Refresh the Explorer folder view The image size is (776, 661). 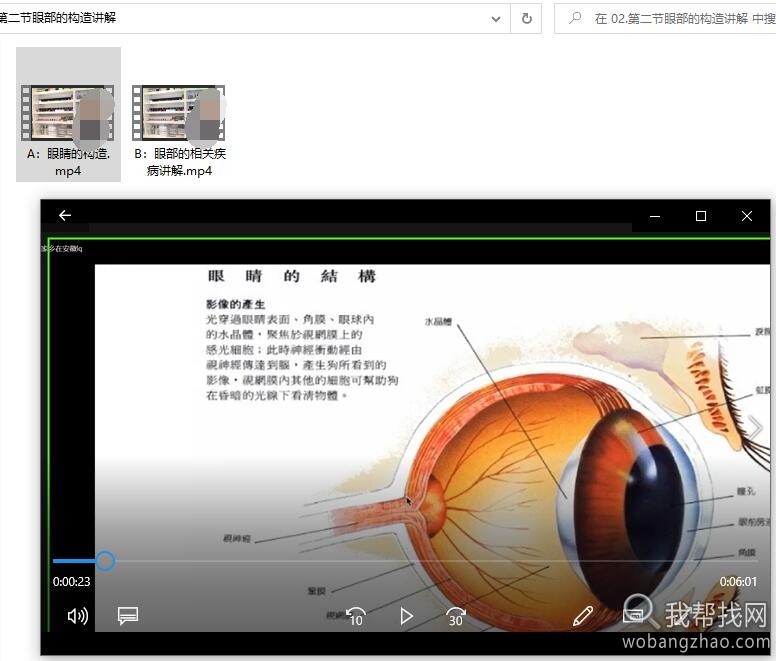pos(527,19)
